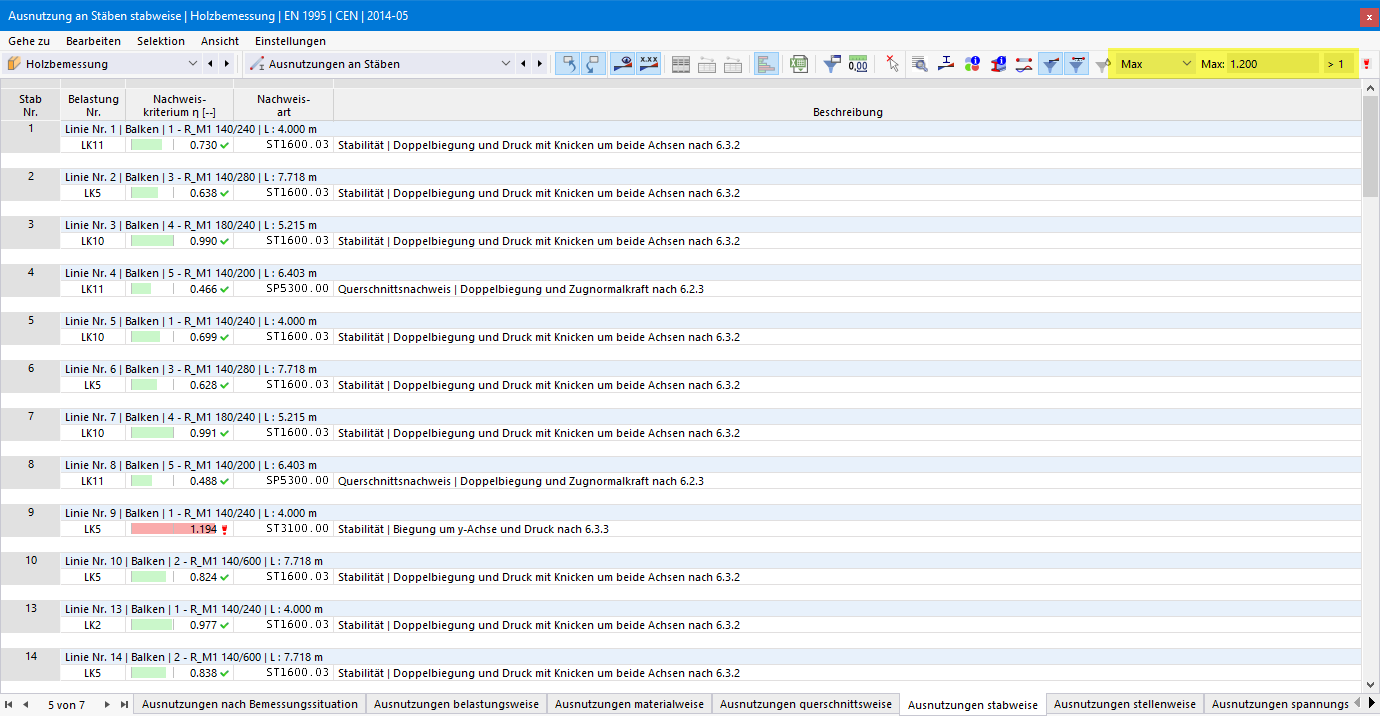Open the colored circles info icon
1380x716 pixels.
tap(972, 64)
